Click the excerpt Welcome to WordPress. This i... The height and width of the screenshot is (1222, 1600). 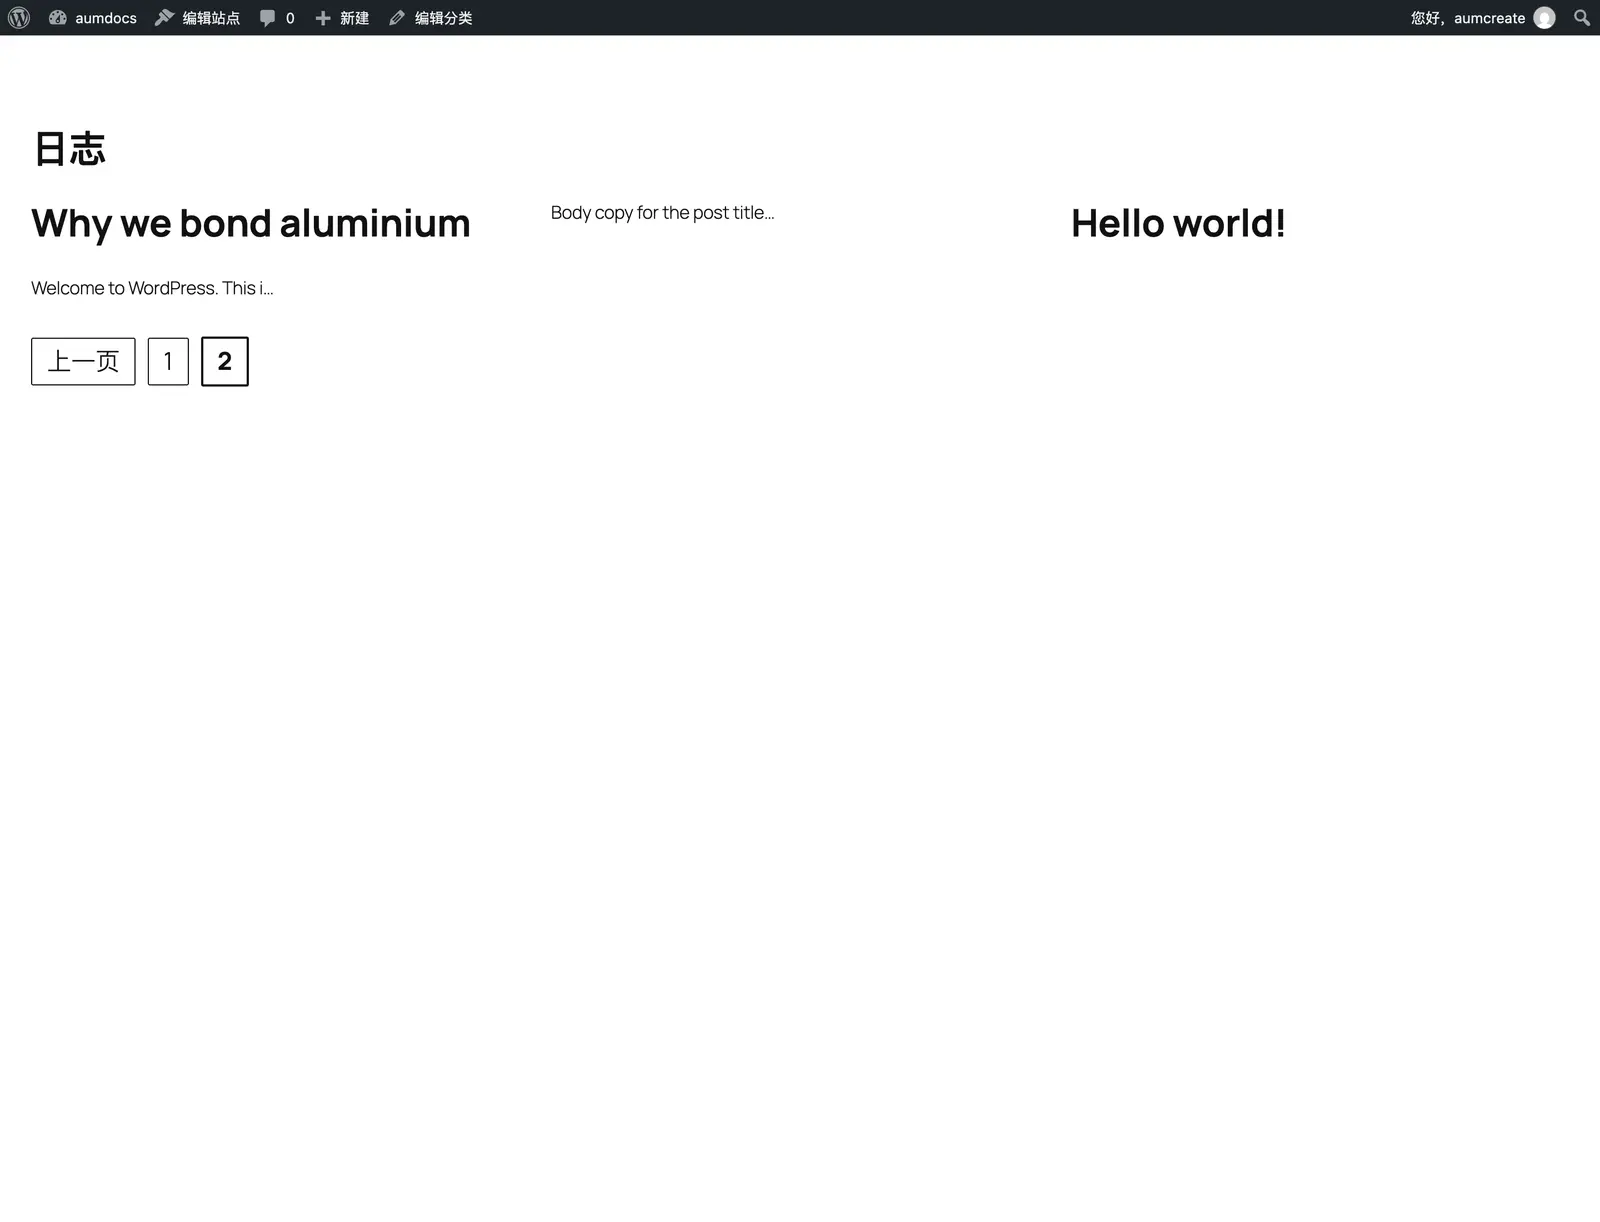coord(152,288)
